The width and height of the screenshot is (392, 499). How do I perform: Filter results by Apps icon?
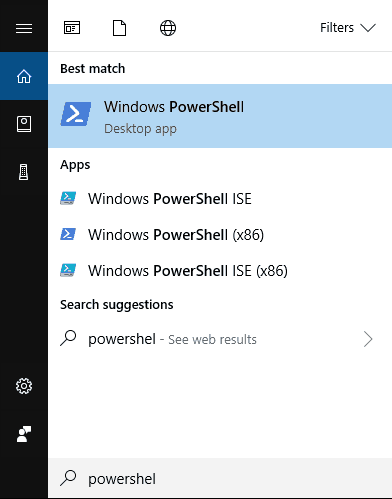pos(72,28)
